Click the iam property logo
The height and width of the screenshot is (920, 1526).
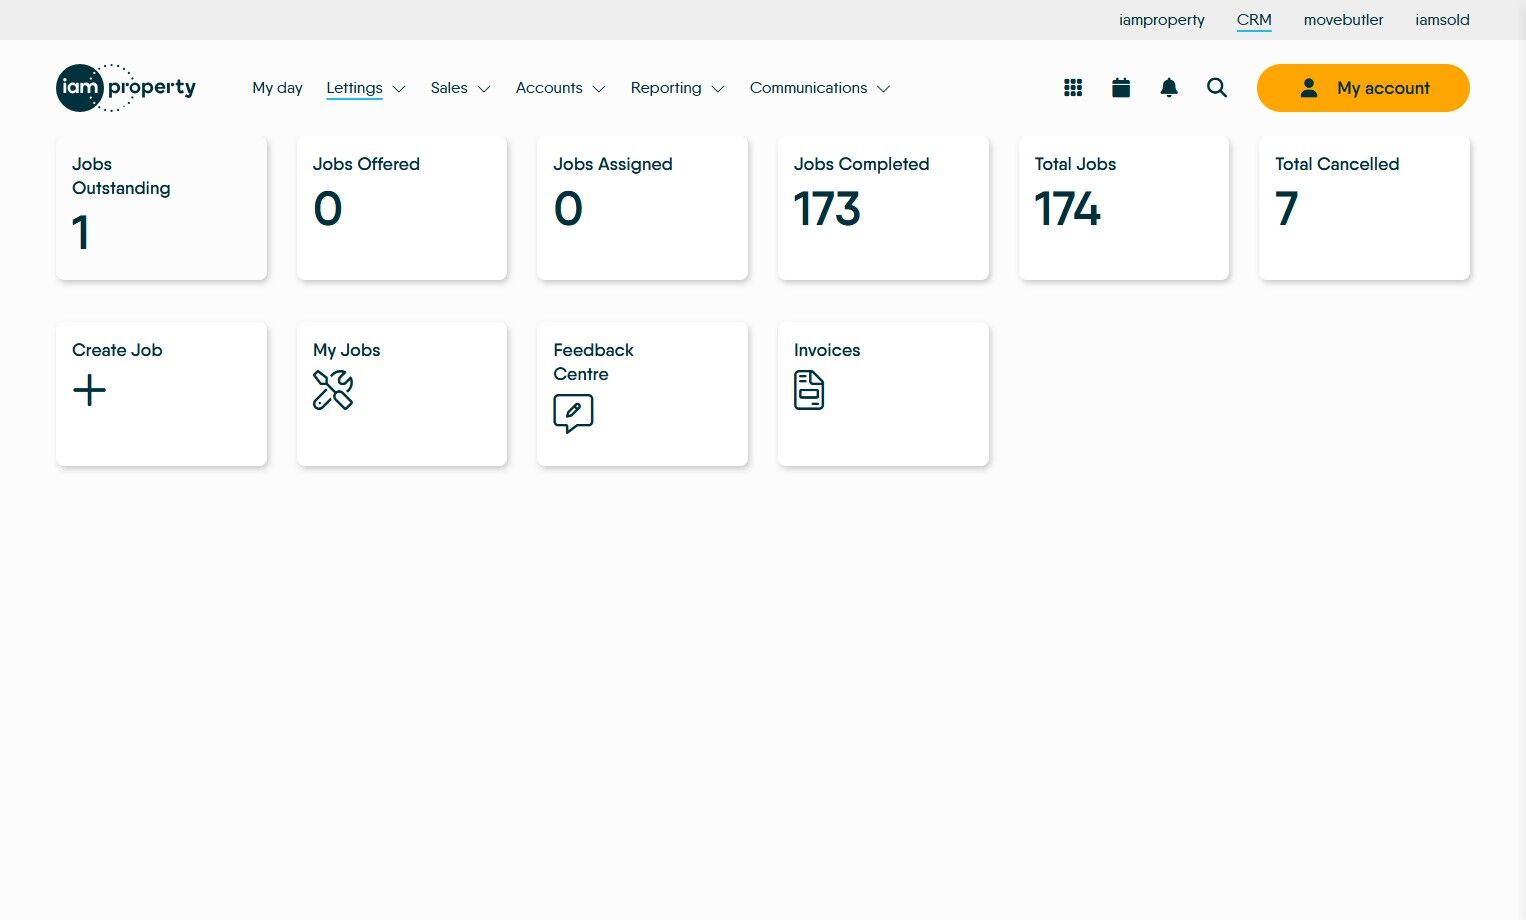[x=126, y=88]
